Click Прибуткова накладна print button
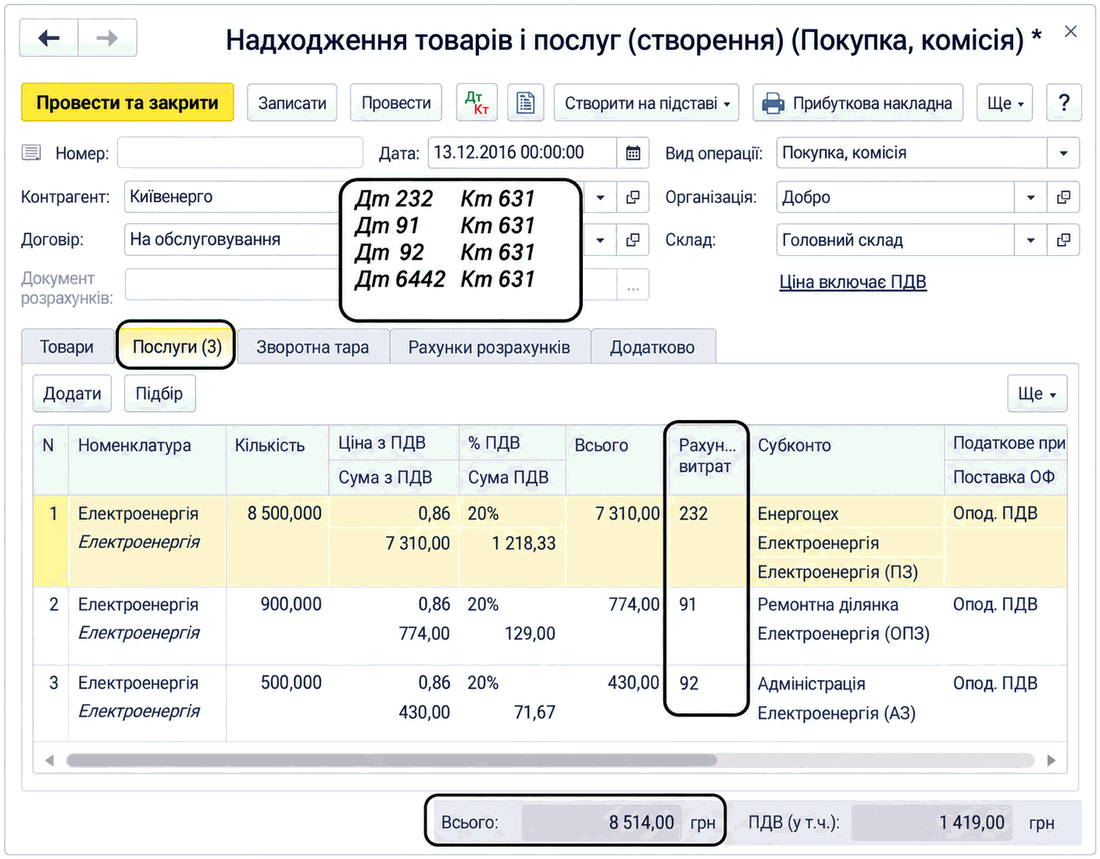The height and width of the screenshot is (859, 1100). pyautogui.click(x=857, y=103)
